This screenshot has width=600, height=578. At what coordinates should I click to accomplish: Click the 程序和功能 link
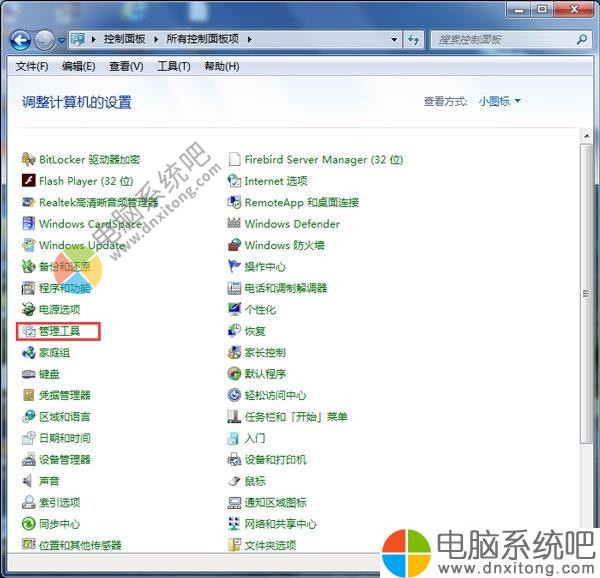point(64,288)
